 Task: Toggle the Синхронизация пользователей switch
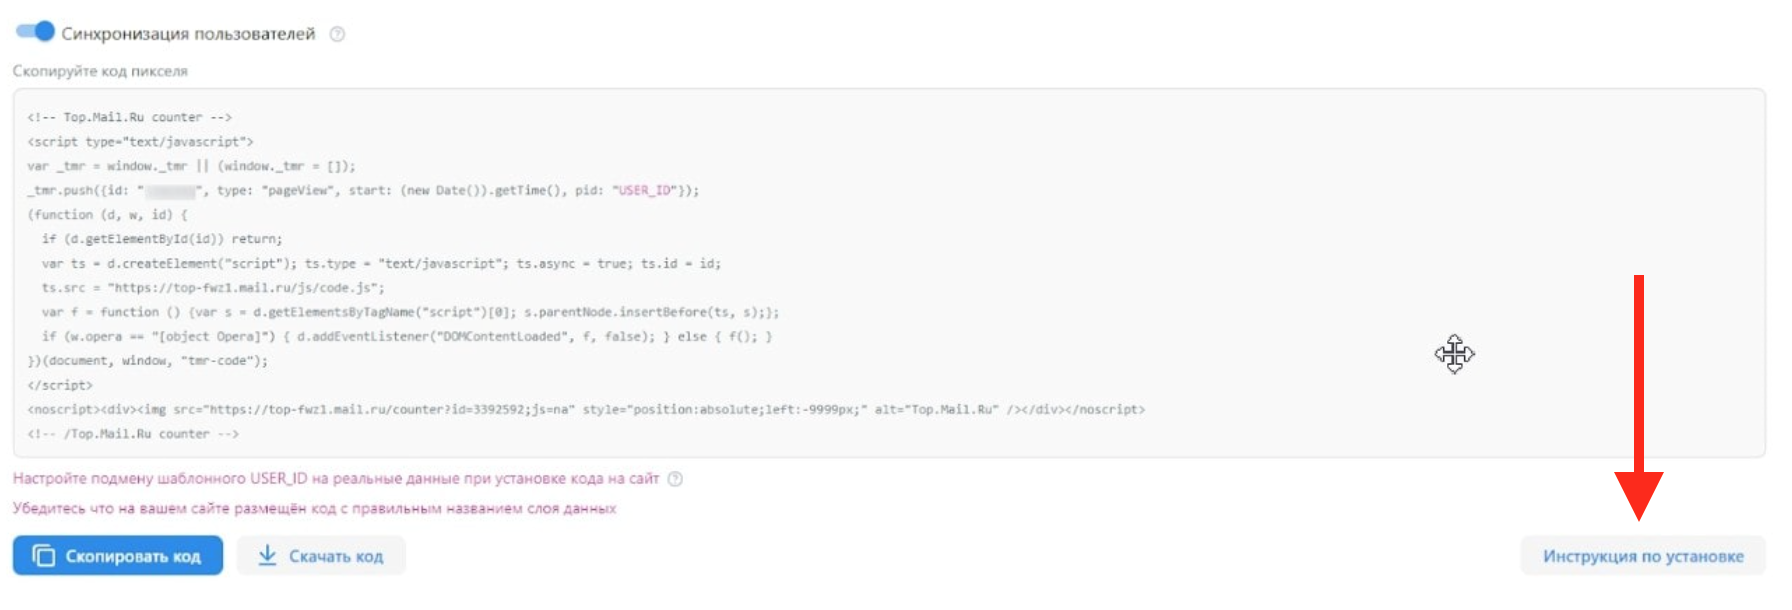click(x=35, y=31)
